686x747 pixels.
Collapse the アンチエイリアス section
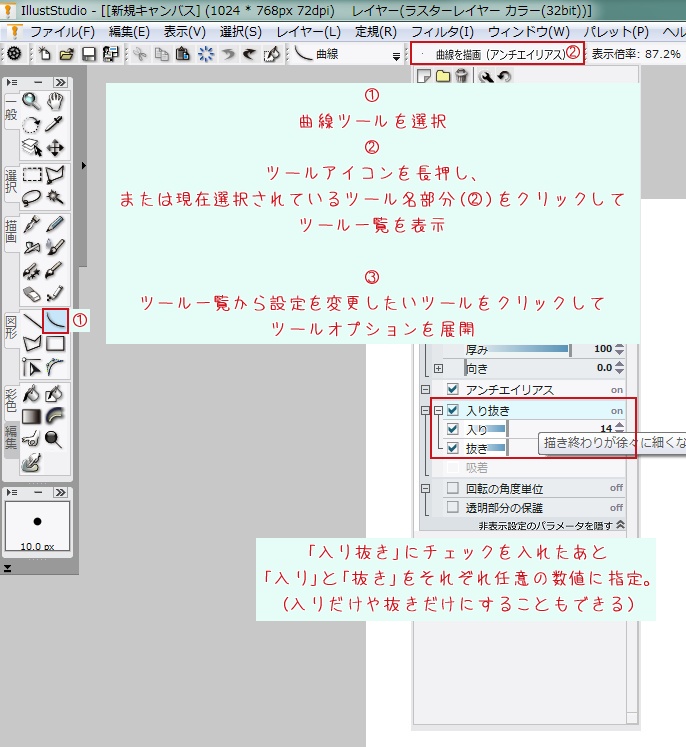pyautogui.click(x=425, y=390)
